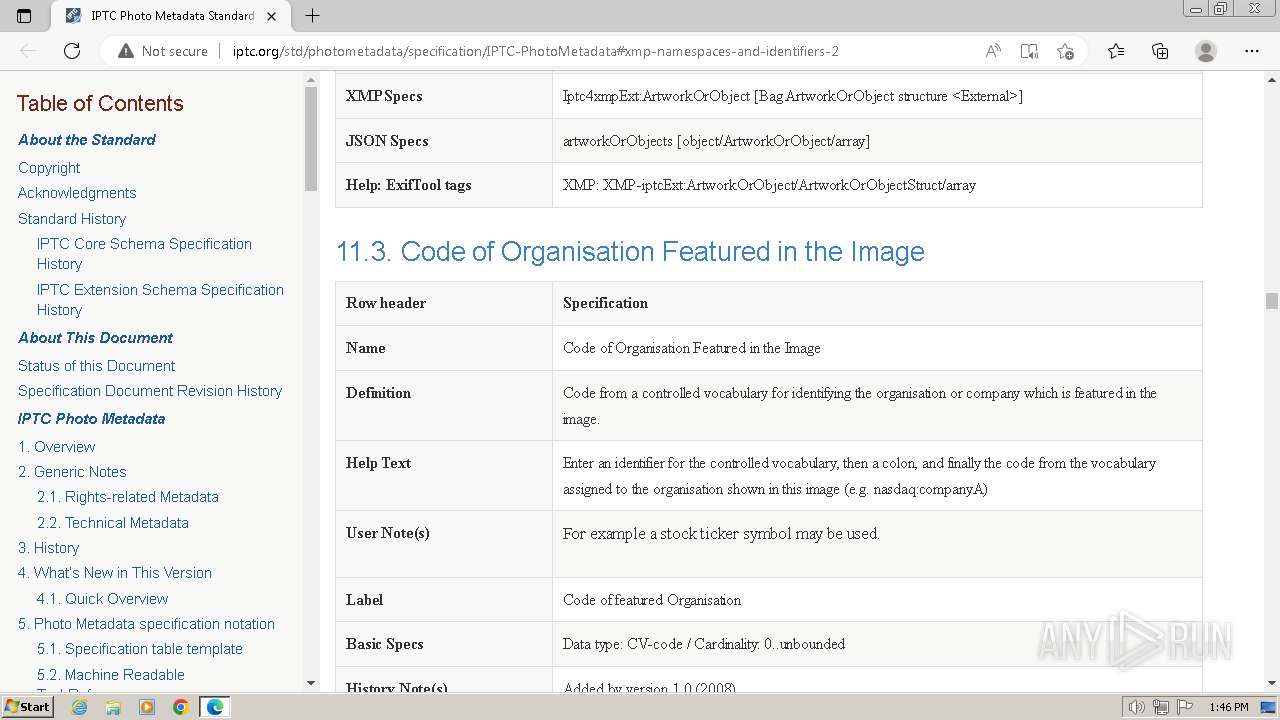
Task: Launch Google Chrome from taskbar
Action: [x=181, y=707]
